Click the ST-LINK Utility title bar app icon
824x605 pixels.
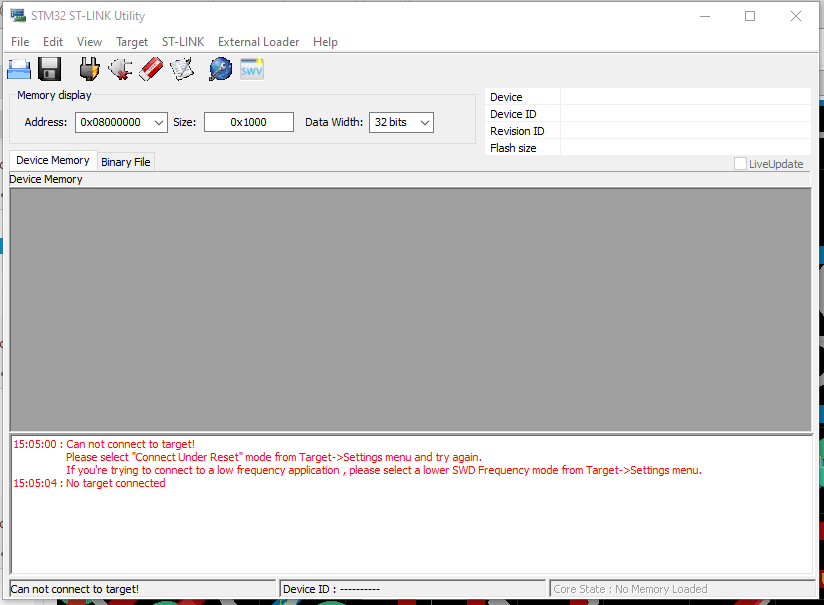coord(18,16)
